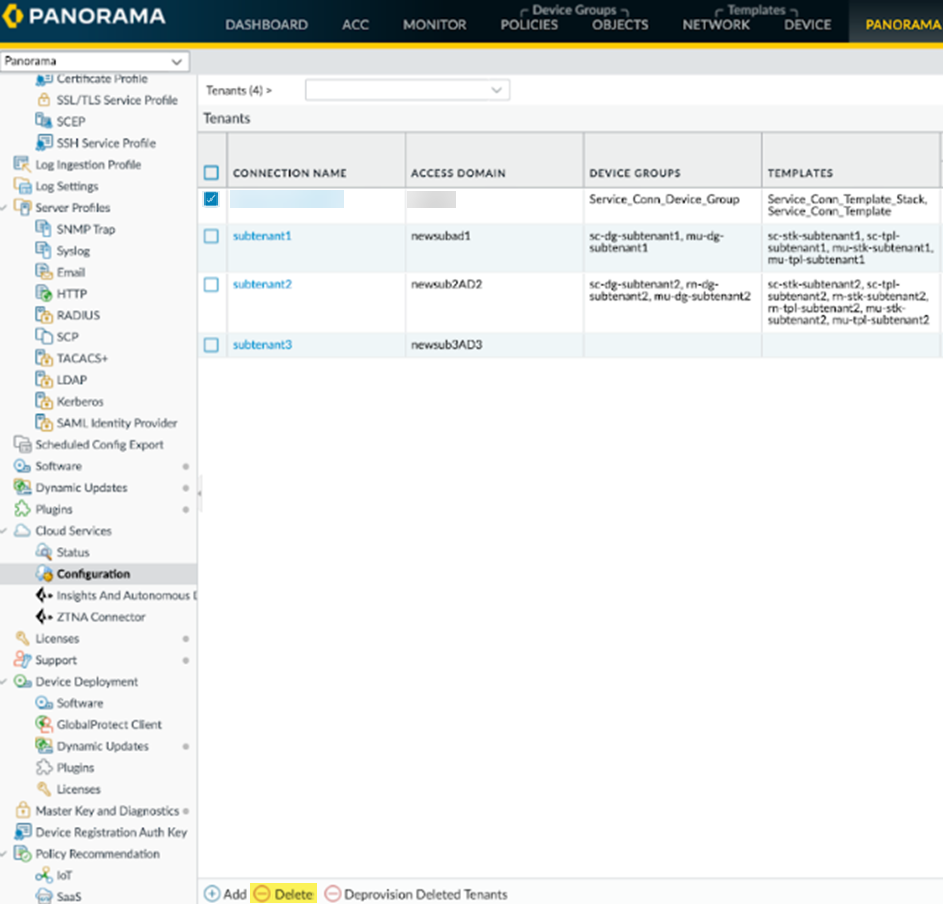Click the ZTNA Connector icon

(43, 617)
